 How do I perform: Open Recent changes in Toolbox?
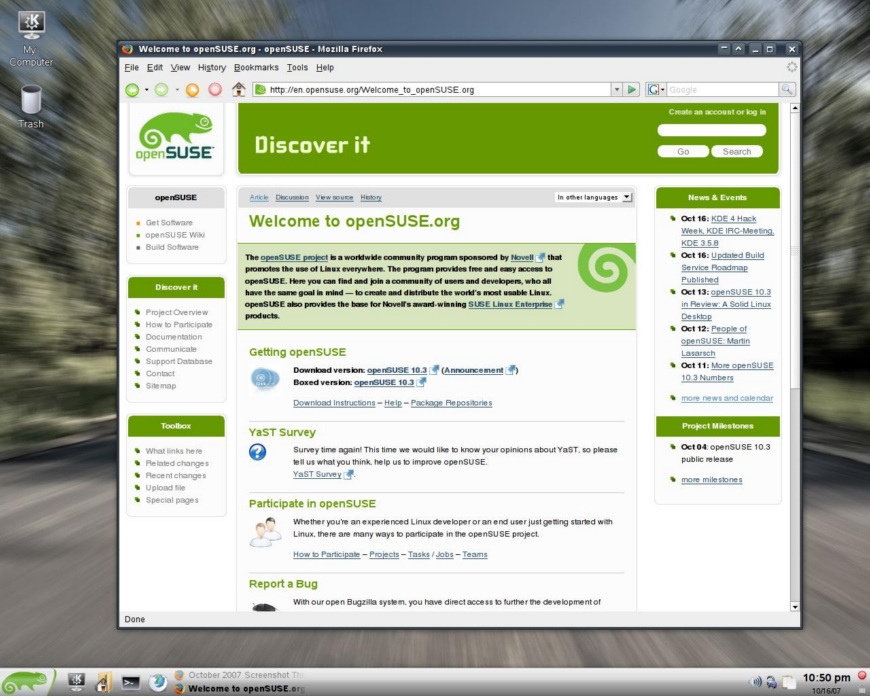pos(175,476)
